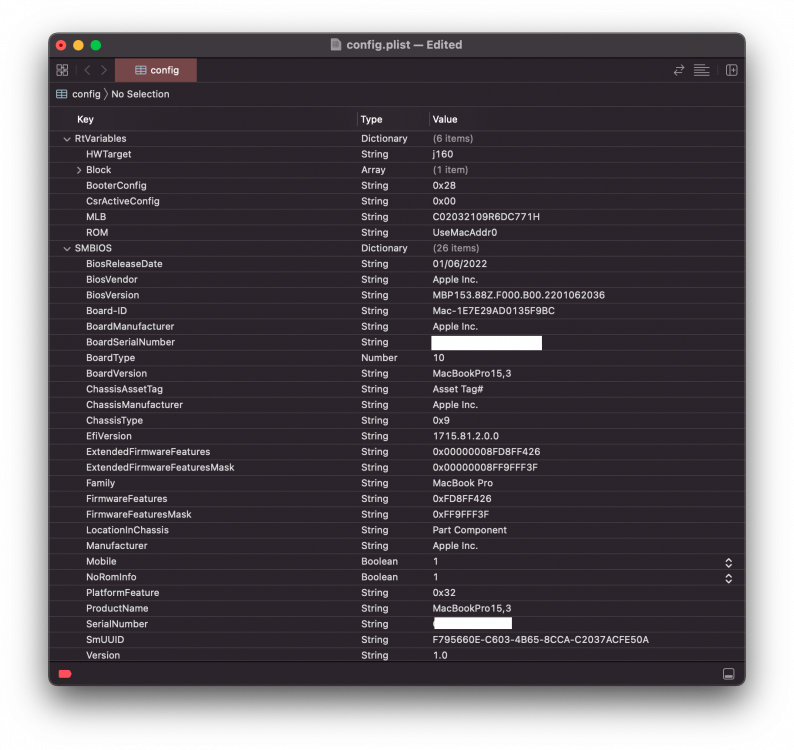Select PlatformFeature value 0x32
The image size is (794, 750).
444,593
